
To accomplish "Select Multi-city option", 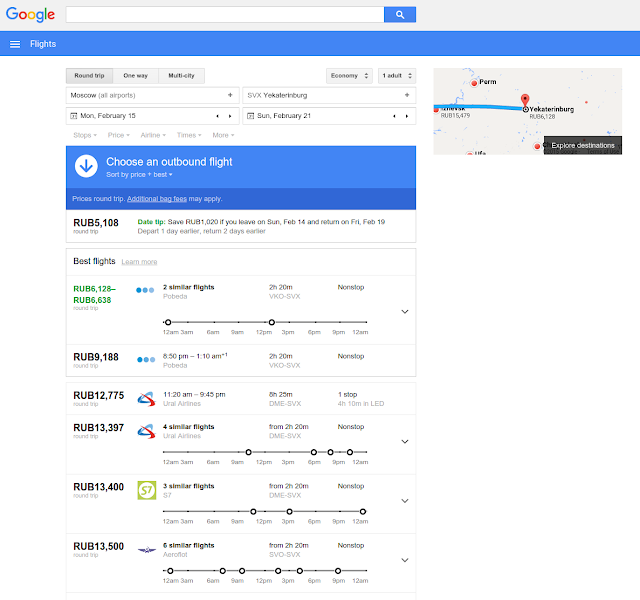I will (182, 76).
